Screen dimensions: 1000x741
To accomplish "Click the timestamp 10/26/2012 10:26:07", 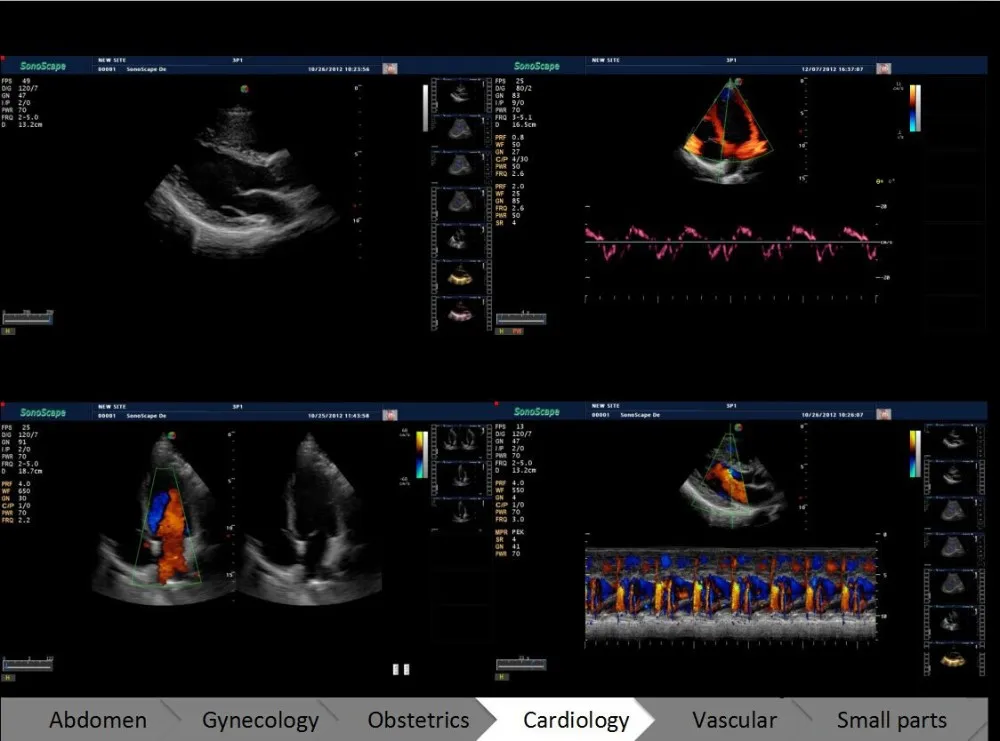I will point(832,415).
